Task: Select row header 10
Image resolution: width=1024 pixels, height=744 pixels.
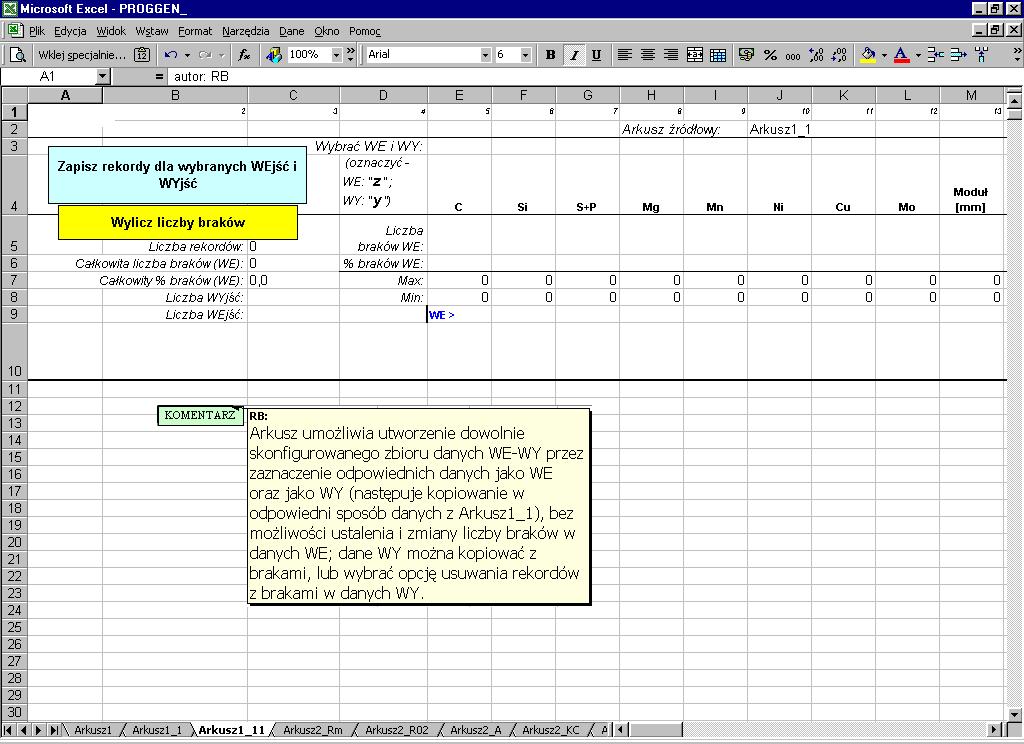Action: [14, 351]
